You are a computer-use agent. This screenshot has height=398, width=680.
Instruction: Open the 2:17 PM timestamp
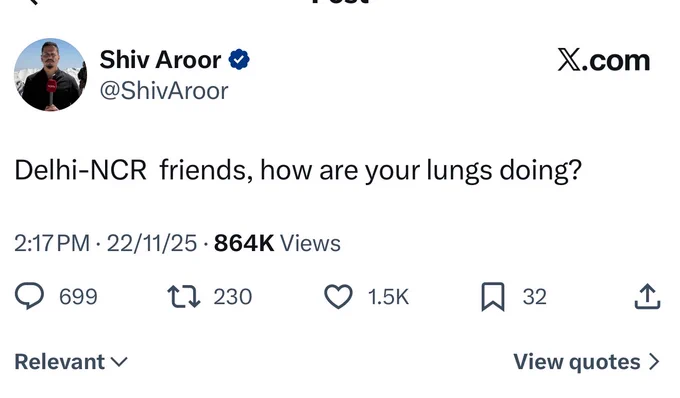click(x=52, y=243)
